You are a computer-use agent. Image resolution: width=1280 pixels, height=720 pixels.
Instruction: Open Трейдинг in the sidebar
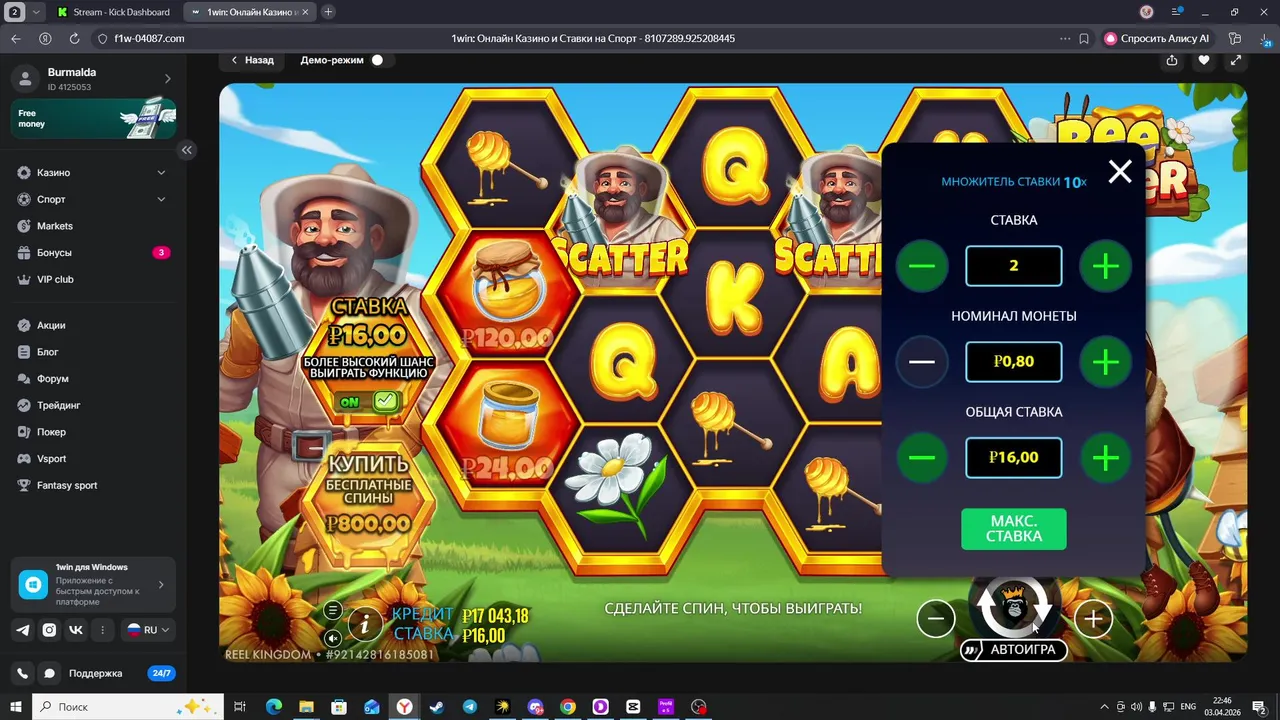coord(93,405)
